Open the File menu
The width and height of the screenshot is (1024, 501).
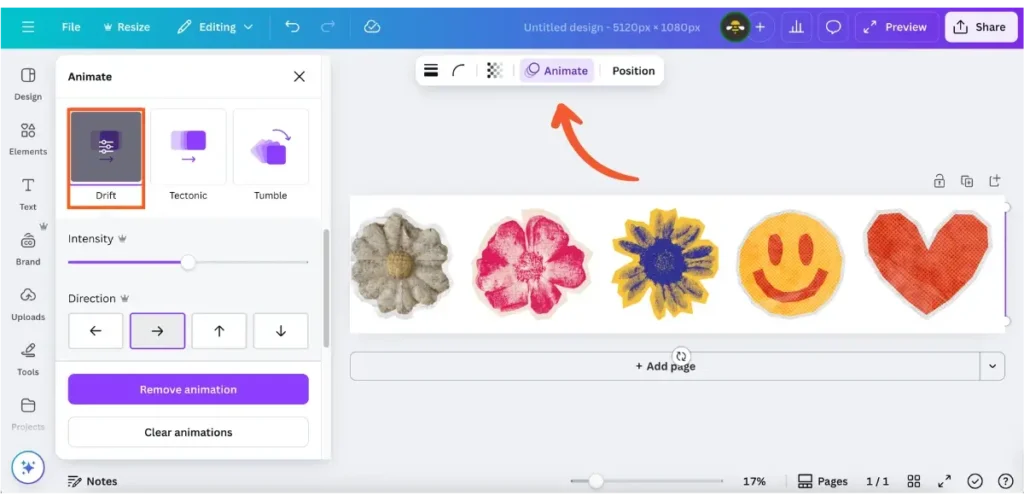[x=71, y=27]
